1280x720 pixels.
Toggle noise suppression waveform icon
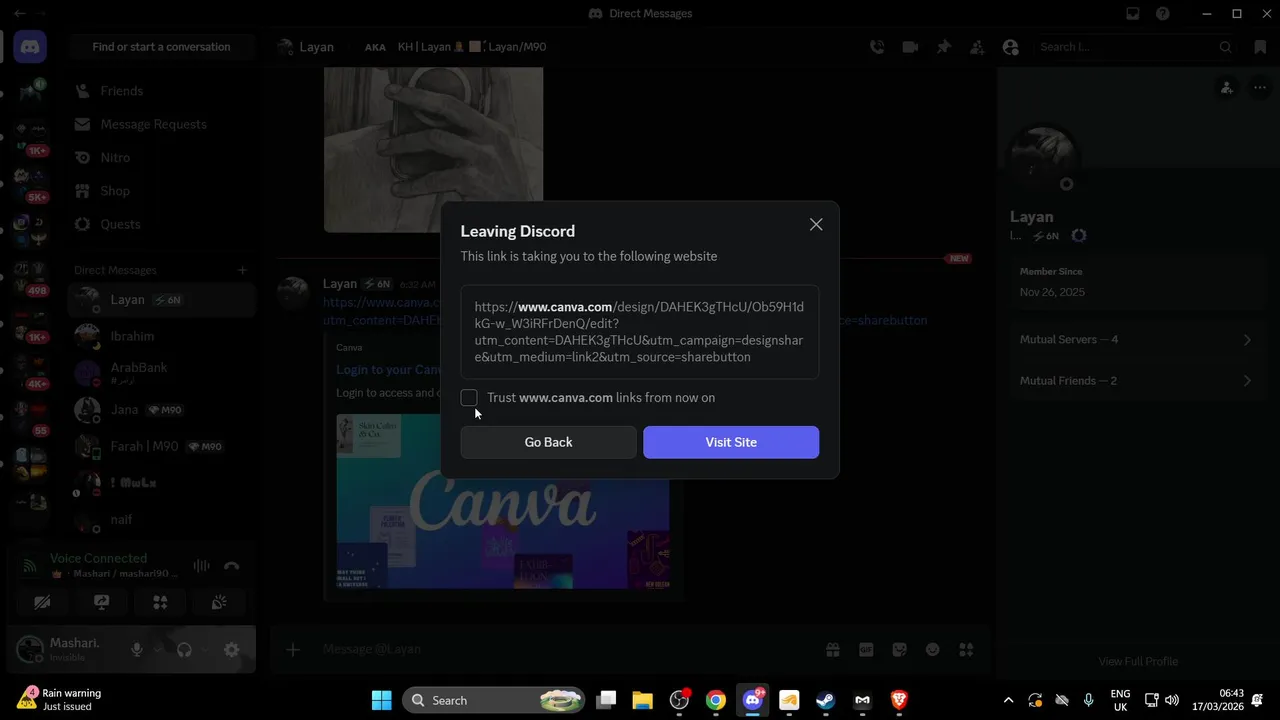coord(202,566)
